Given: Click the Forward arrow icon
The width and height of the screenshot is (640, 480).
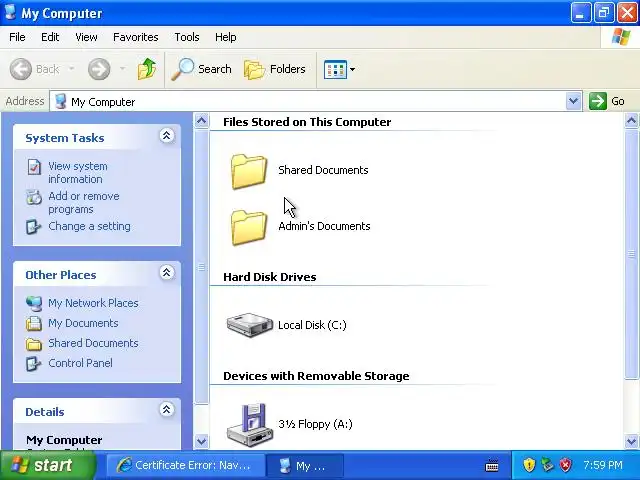Looking at the screenshot, I should (99, 69).
